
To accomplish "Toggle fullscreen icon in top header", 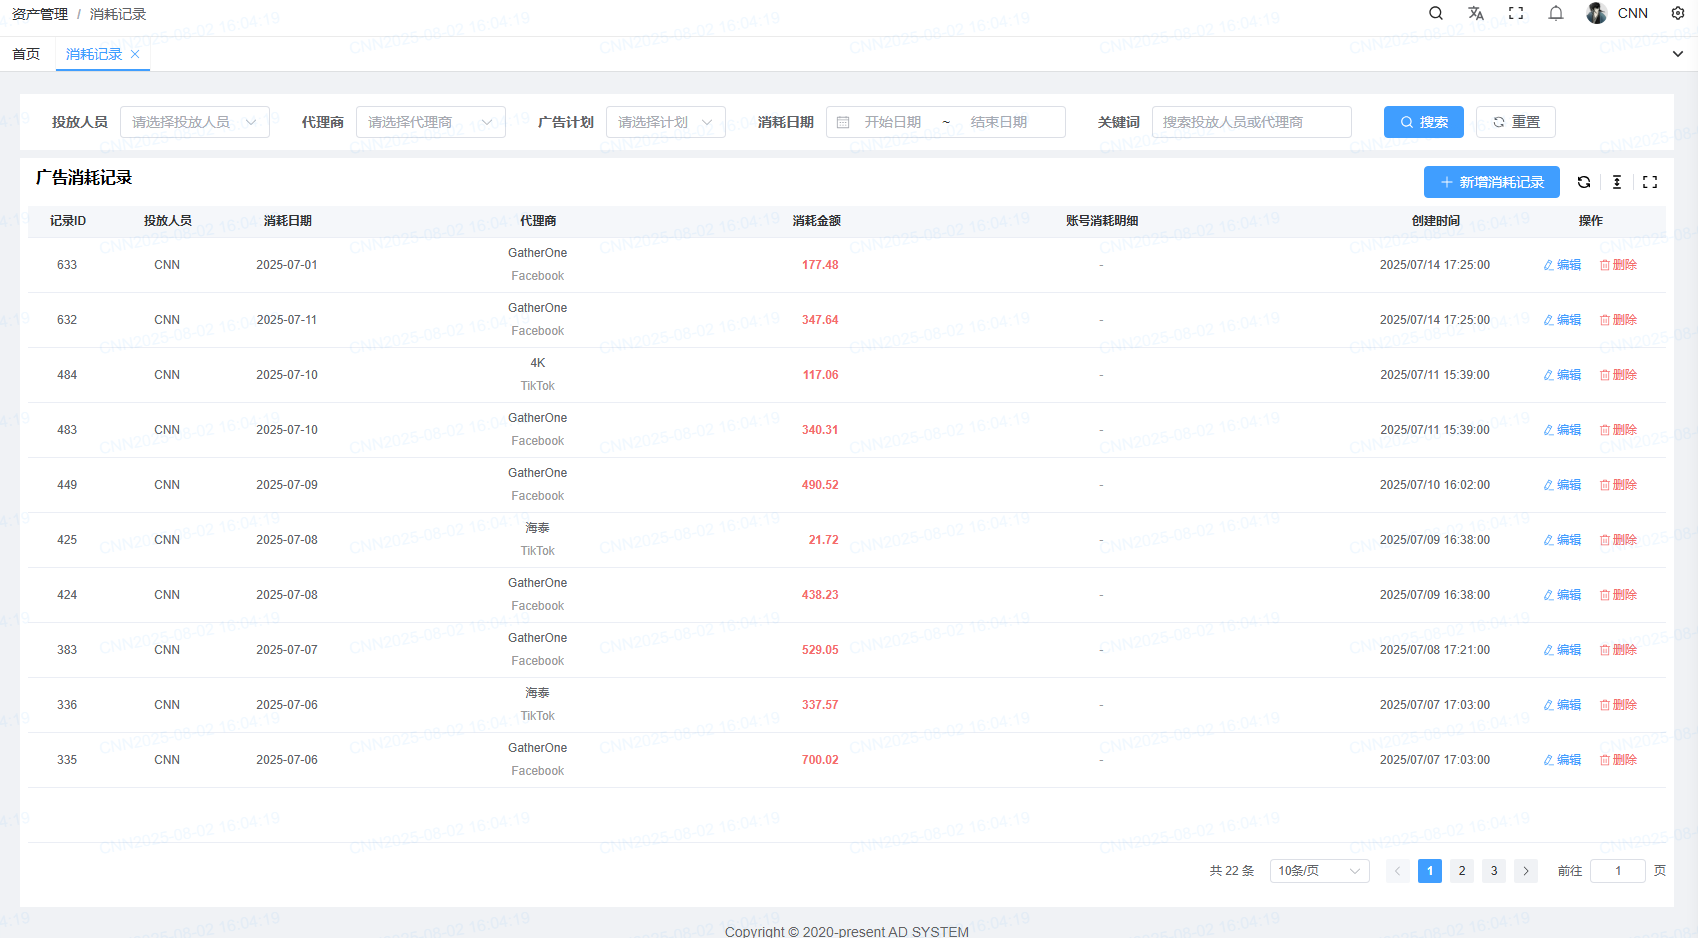I will click(x=1516, y=13).
